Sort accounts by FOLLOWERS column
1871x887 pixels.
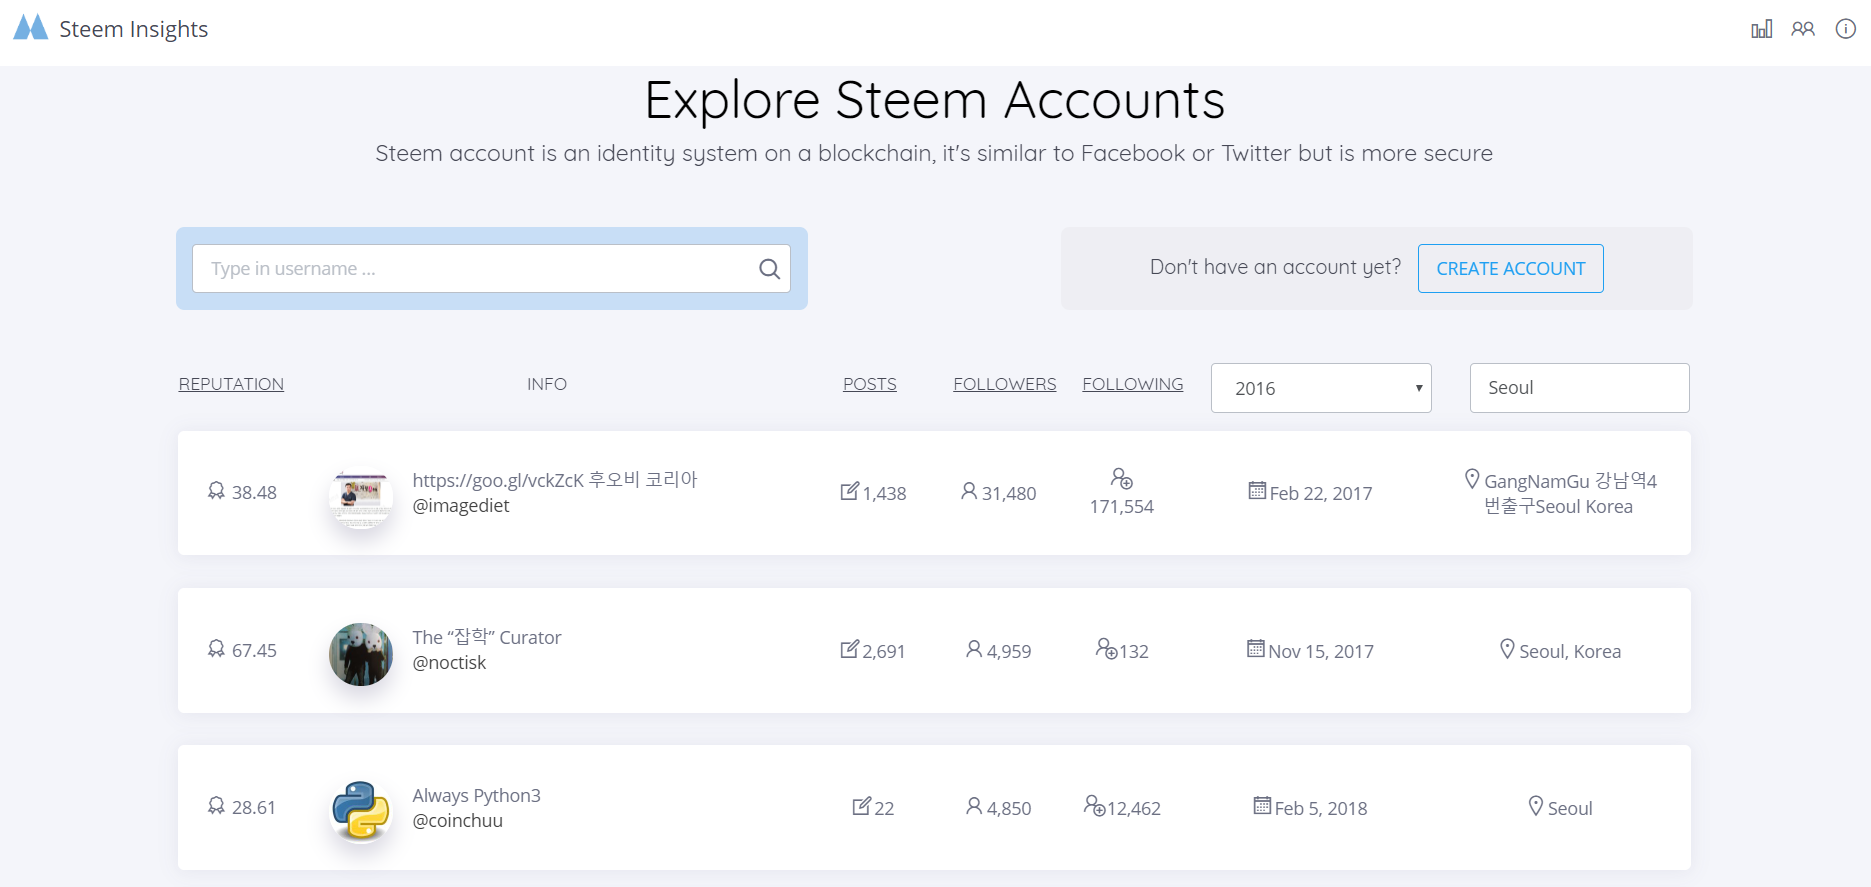[1004, 384]
